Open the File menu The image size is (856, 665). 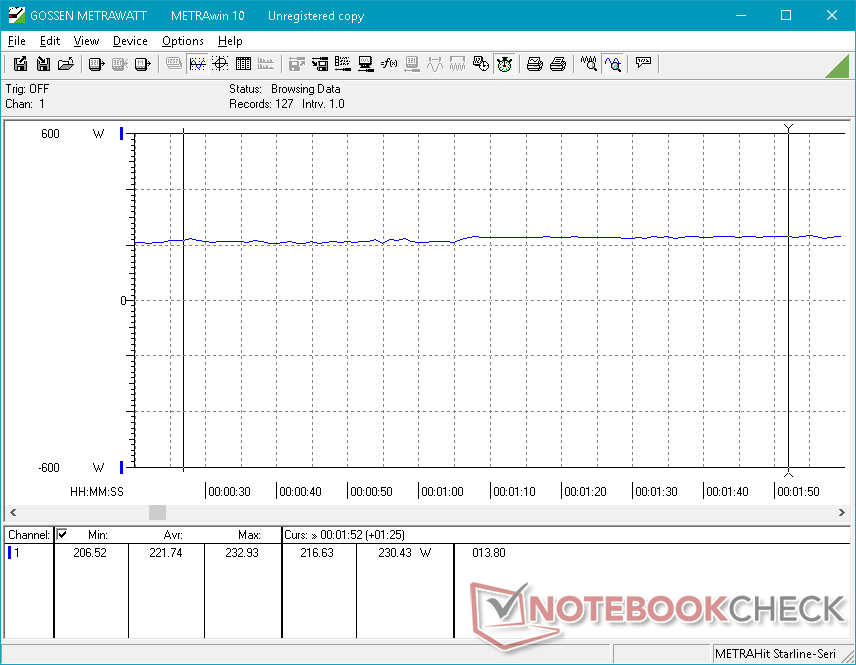(16, 41)
